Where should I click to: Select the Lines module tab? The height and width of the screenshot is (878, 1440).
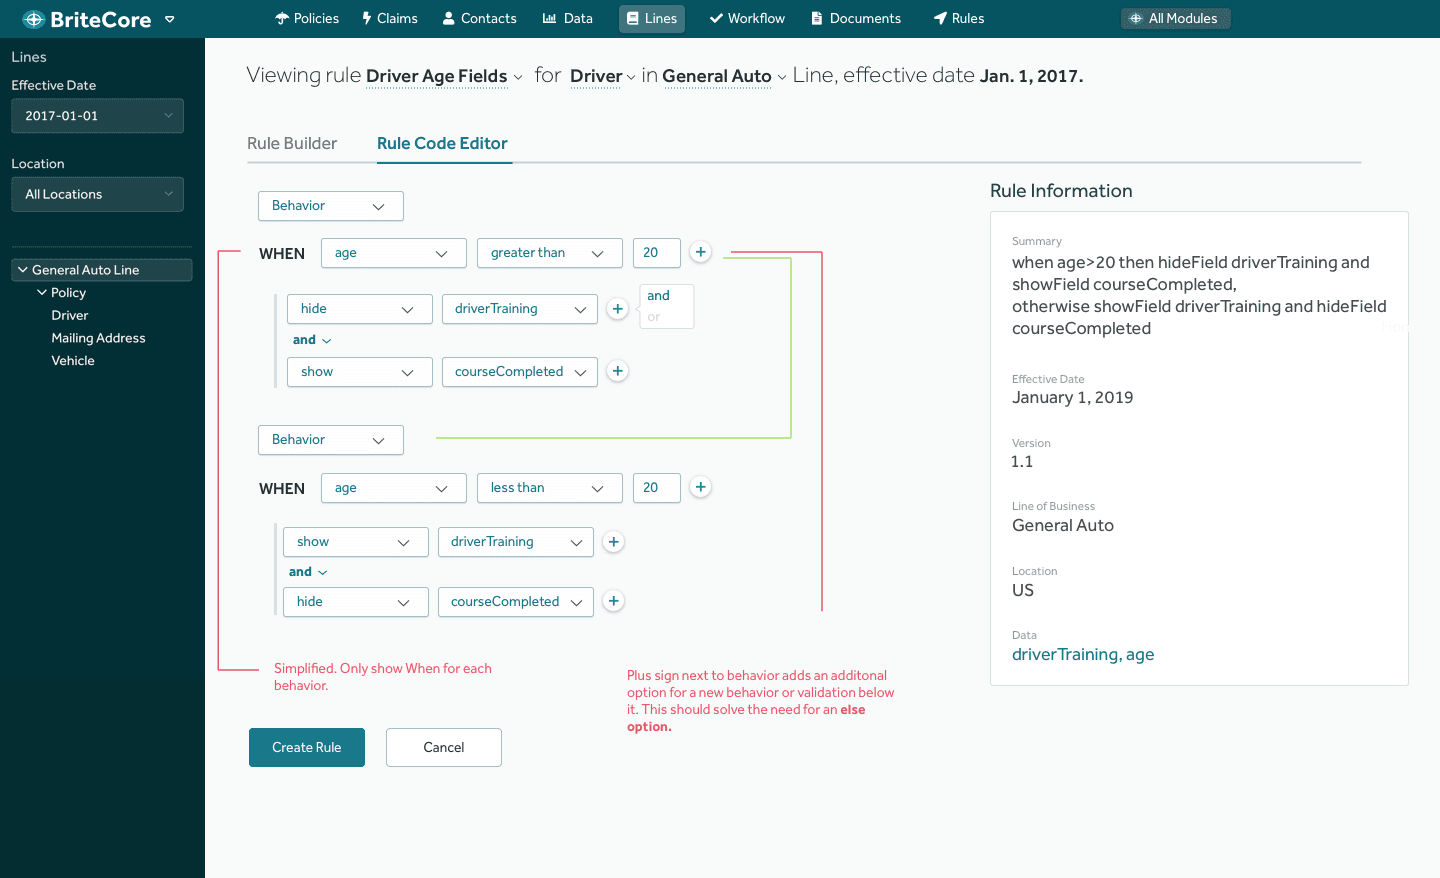(x=652, y=19)
